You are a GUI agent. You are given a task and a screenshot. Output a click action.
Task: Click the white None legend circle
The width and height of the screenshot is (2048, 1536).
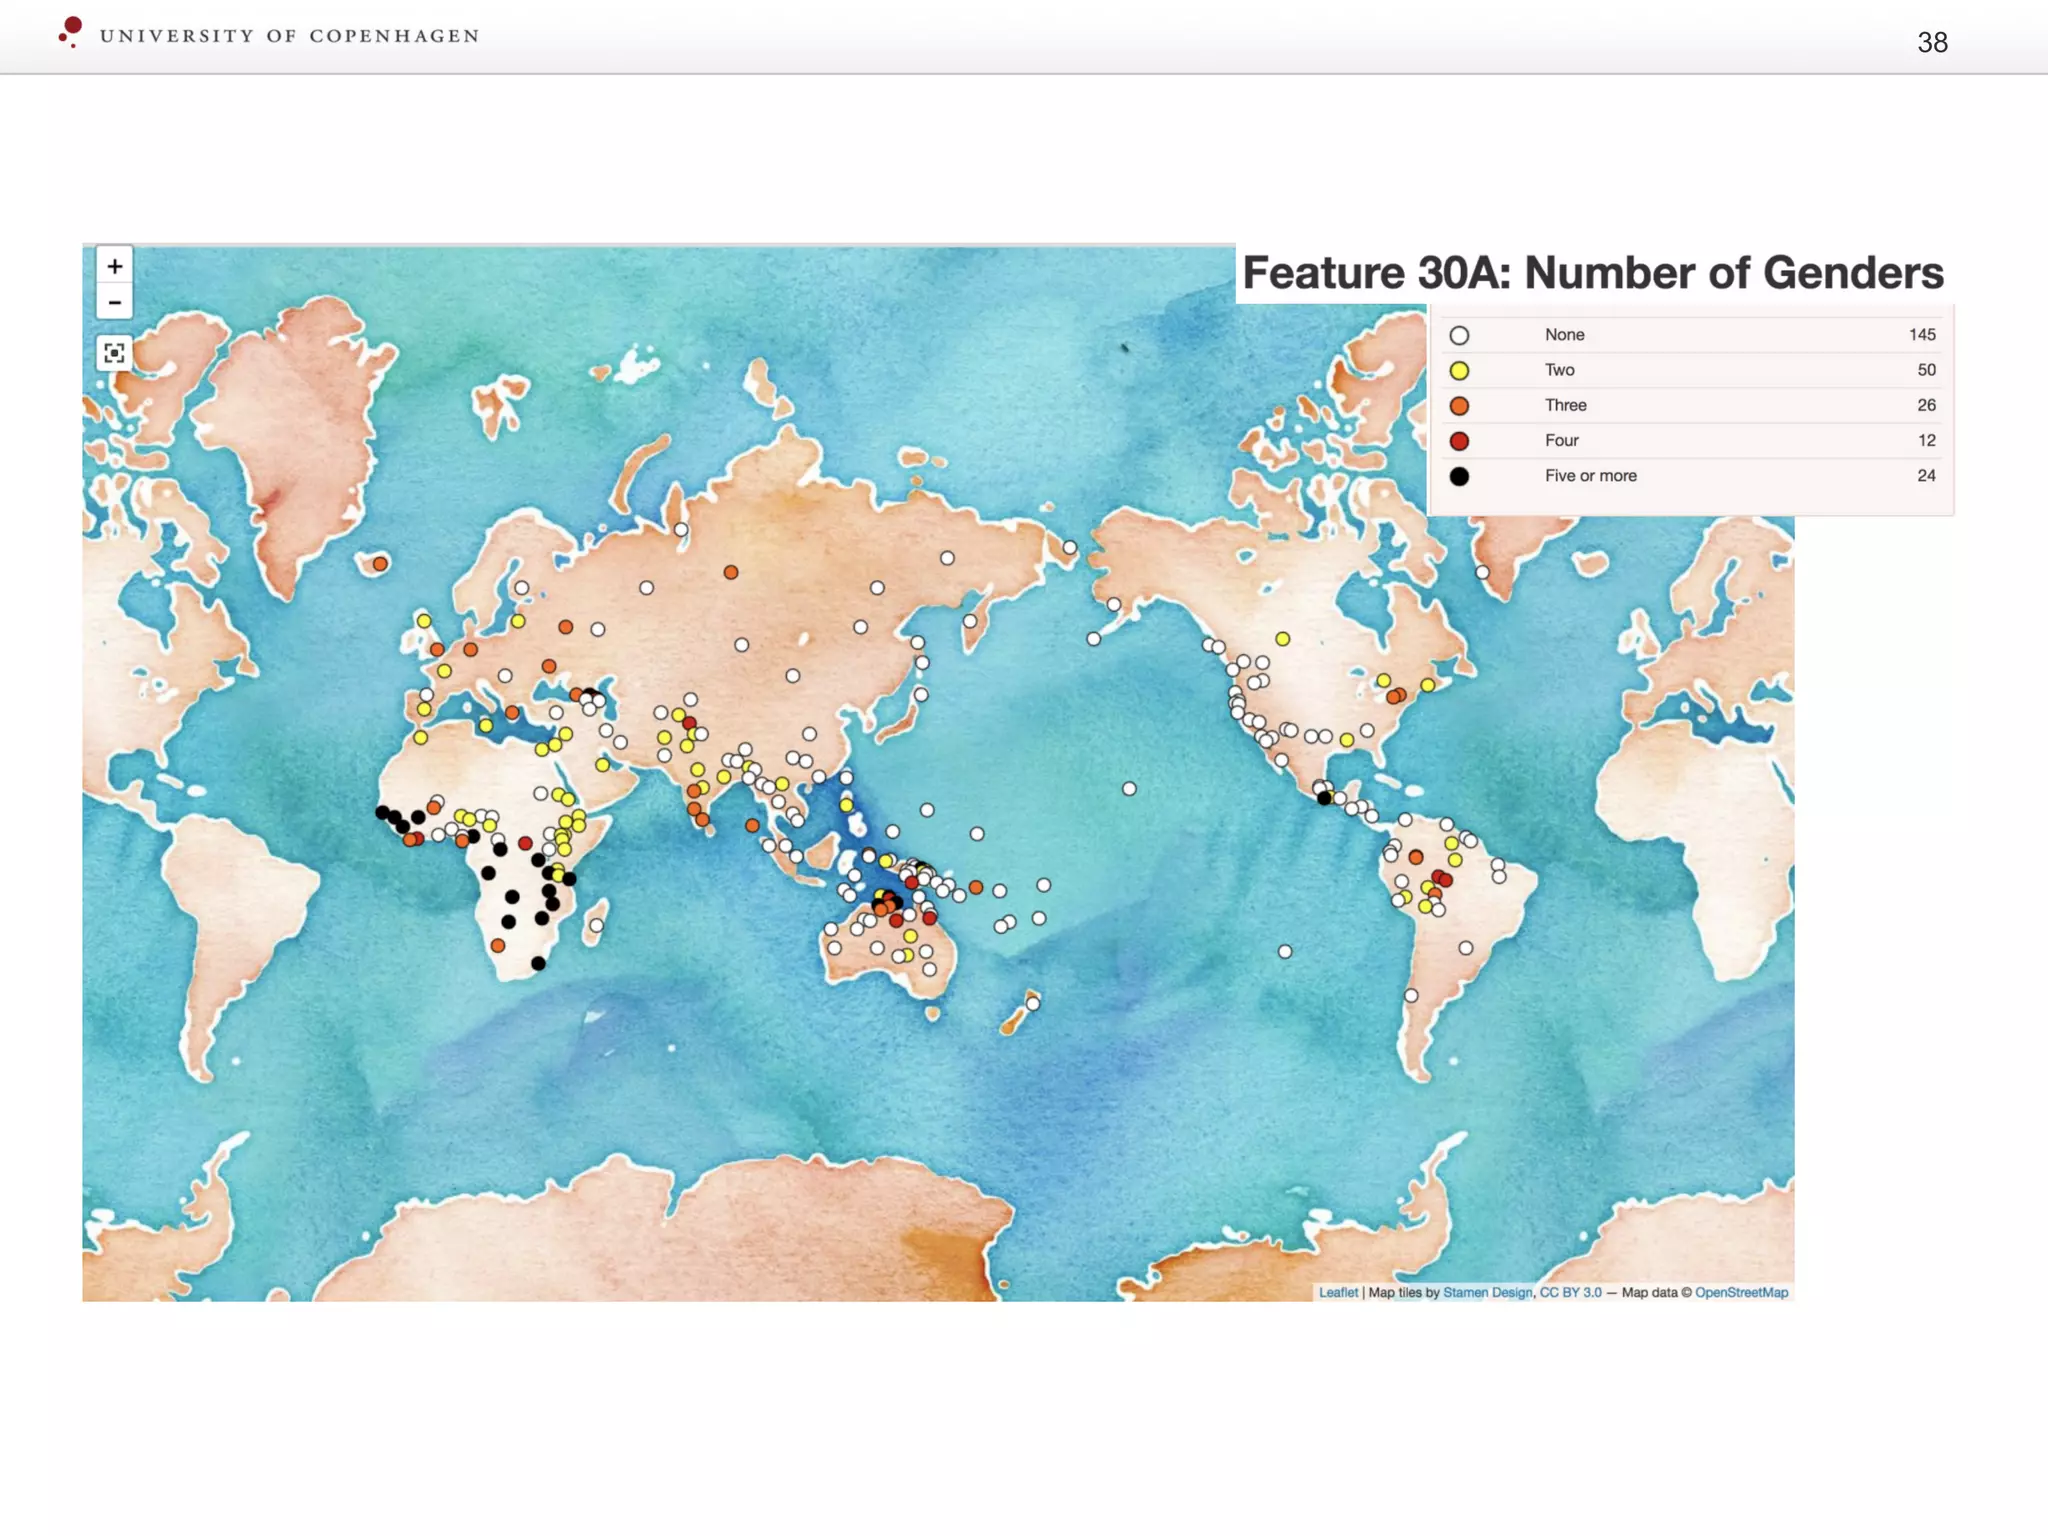(1459, 336)
